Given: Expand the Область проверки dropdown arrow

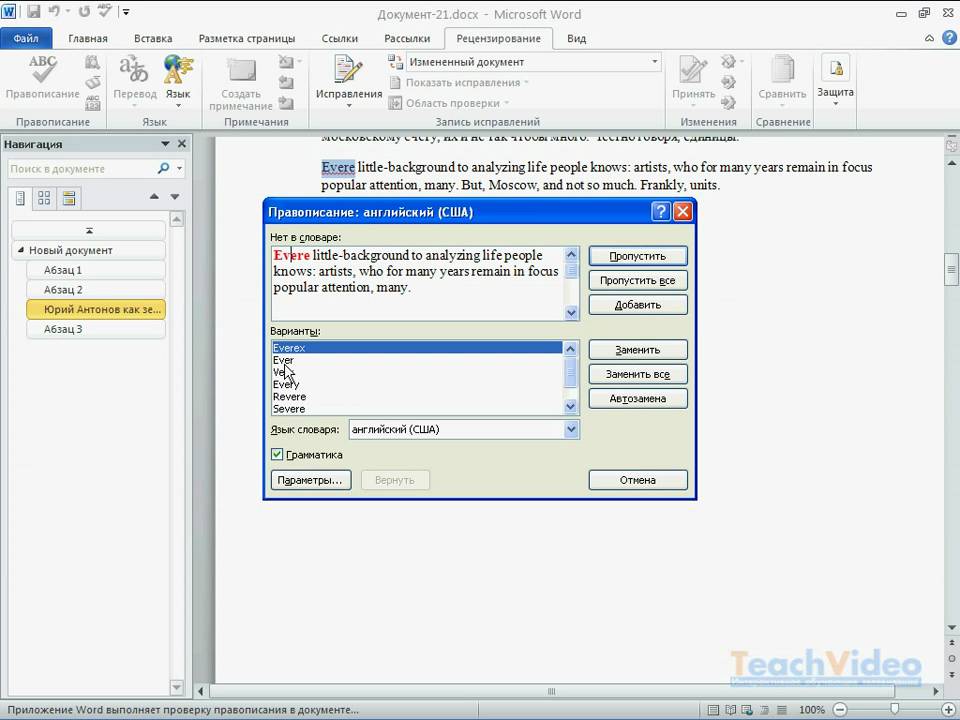Looking at the screenshot, I should (x=506, y=103).
